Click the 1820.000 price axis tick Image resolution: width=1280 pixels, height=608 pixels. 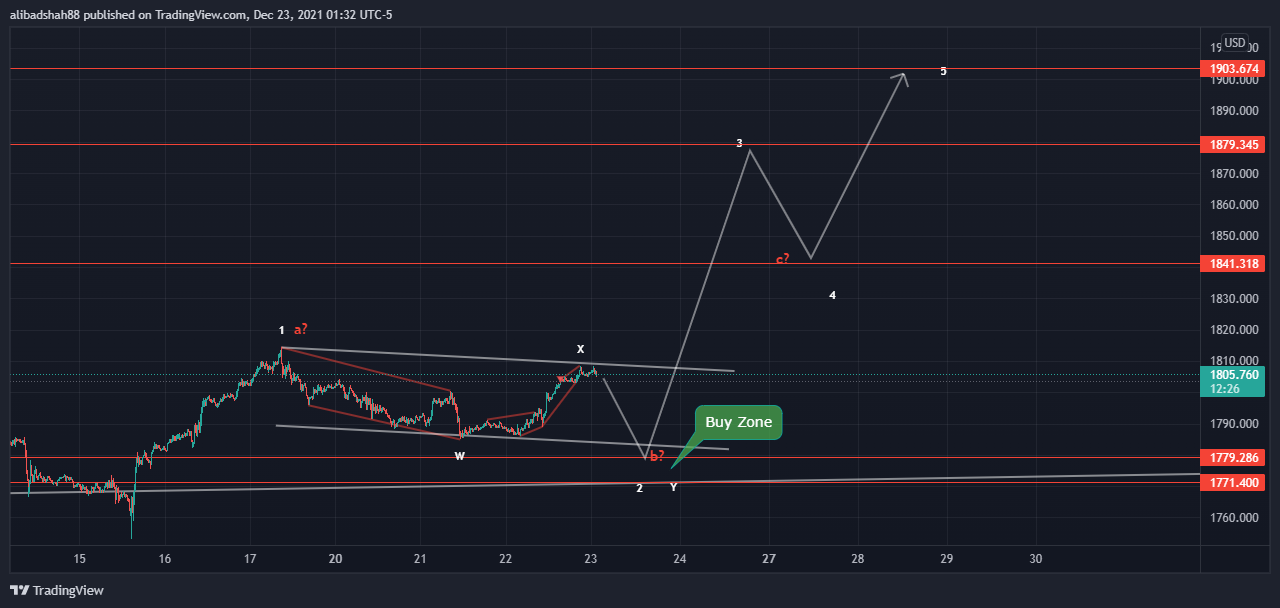click(1236, 330)
